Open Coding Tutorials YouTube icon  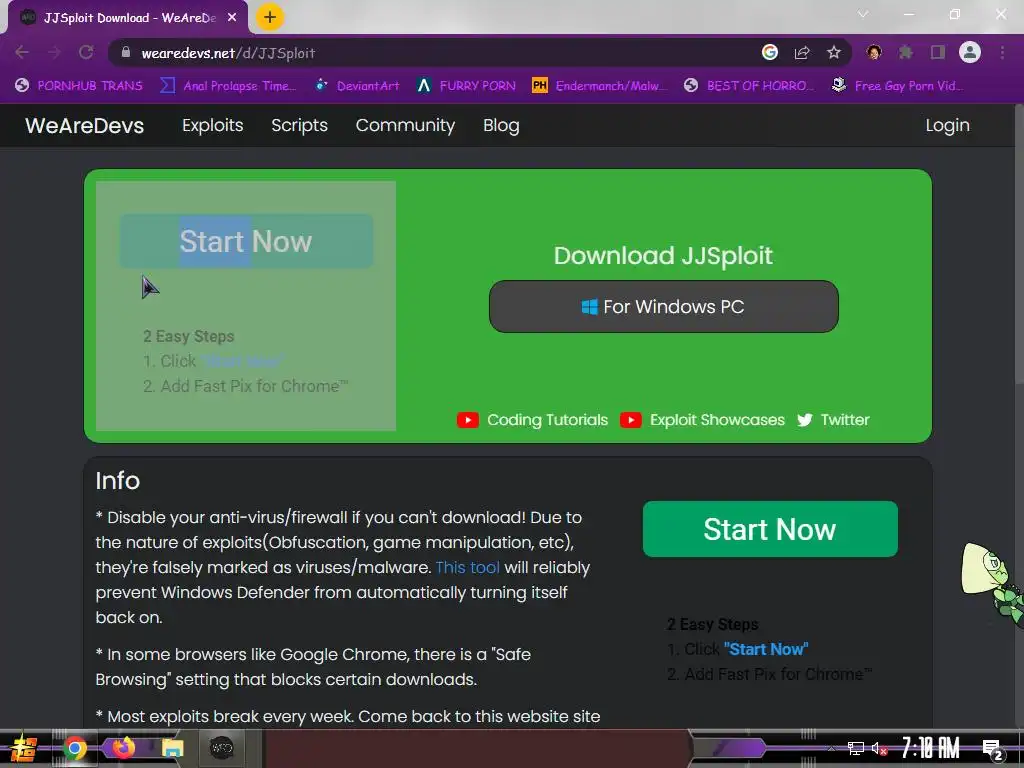click(468, 420)
